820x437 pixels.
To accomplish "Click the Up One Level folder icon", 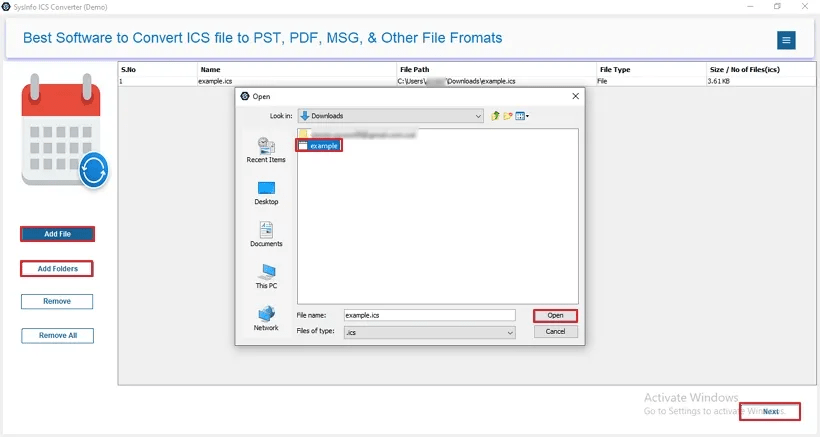I will [x=495, y=116].
